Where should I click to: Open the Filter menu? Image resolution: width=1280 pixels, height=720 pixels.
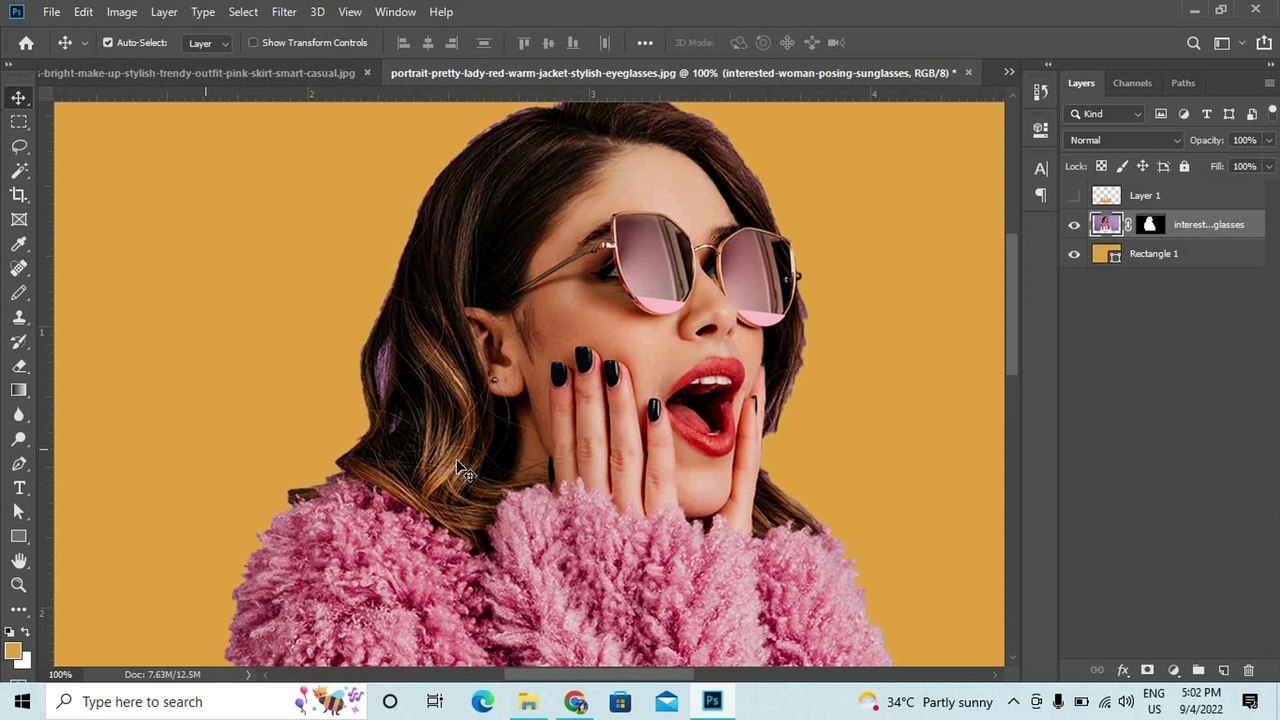(284, 12)
